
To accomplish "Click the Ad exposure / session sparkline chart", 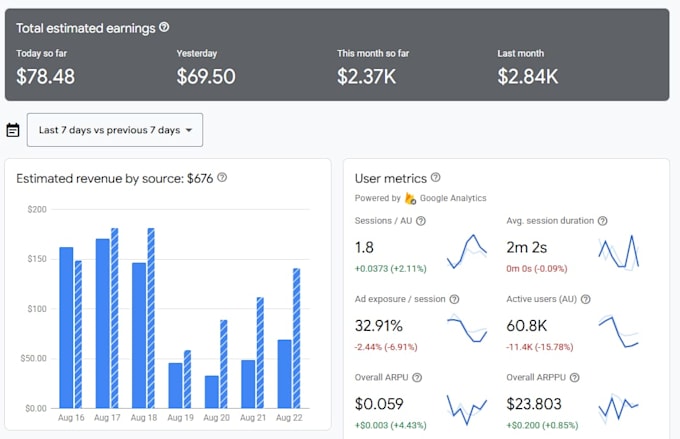I will click(467, 328).
